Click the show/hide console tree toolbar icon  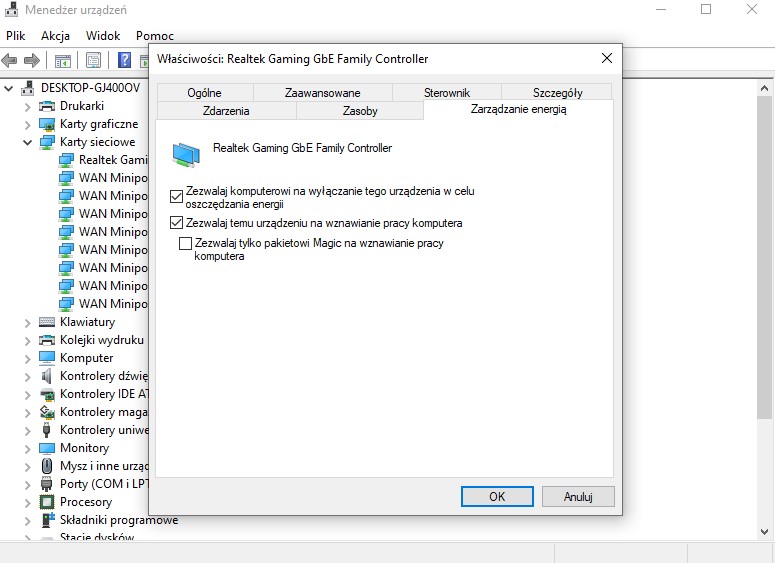[x=63, y=60]
